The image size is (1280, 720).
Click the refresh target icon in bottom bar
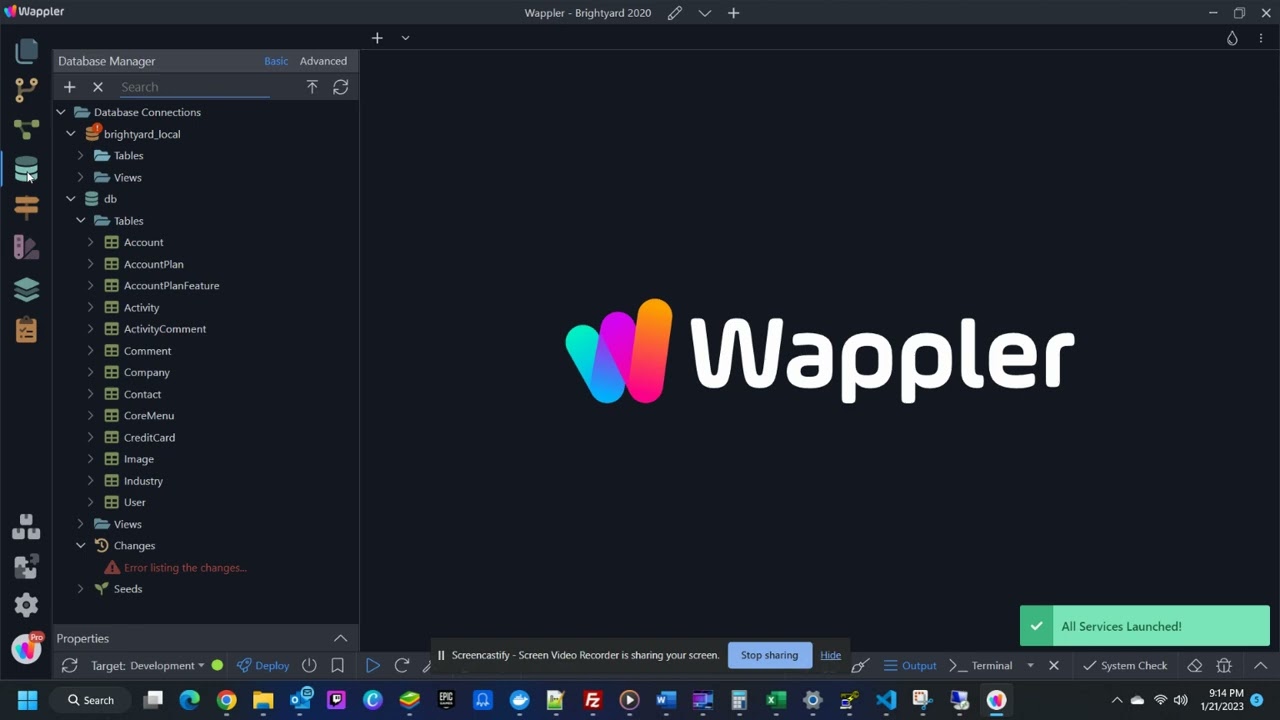click(69, 666)
